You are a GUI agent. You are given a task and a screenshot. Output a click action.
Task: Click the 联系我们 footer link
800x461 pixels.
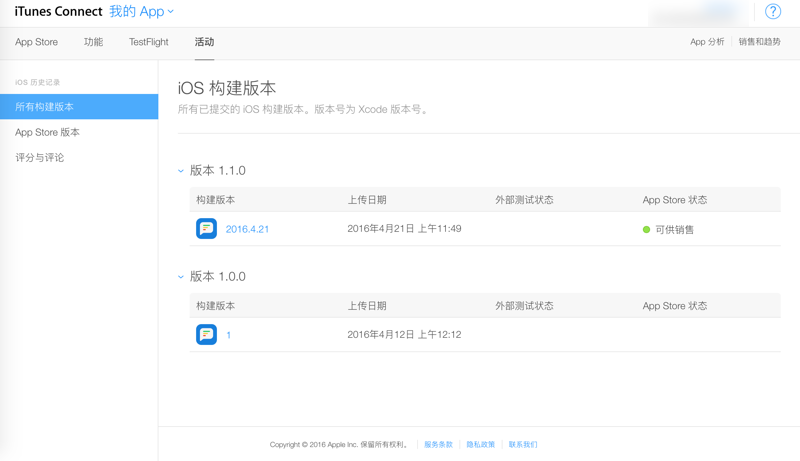(x=523, y=444)
